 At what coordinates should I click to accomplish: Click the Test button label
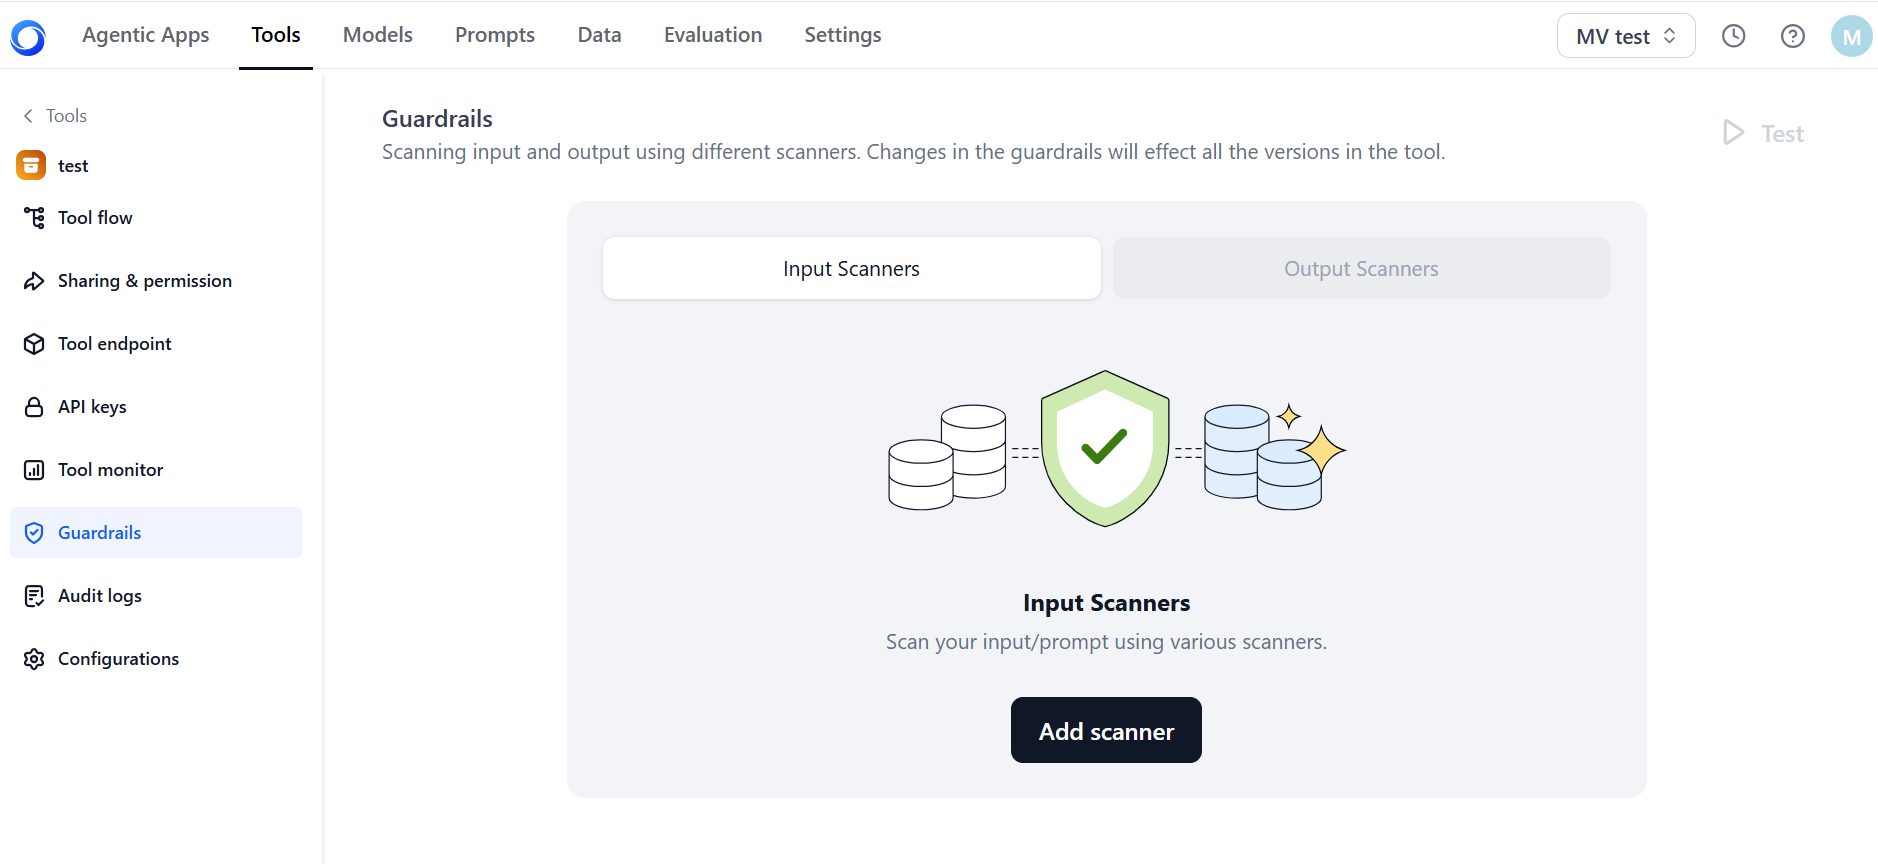[1782, 134]
